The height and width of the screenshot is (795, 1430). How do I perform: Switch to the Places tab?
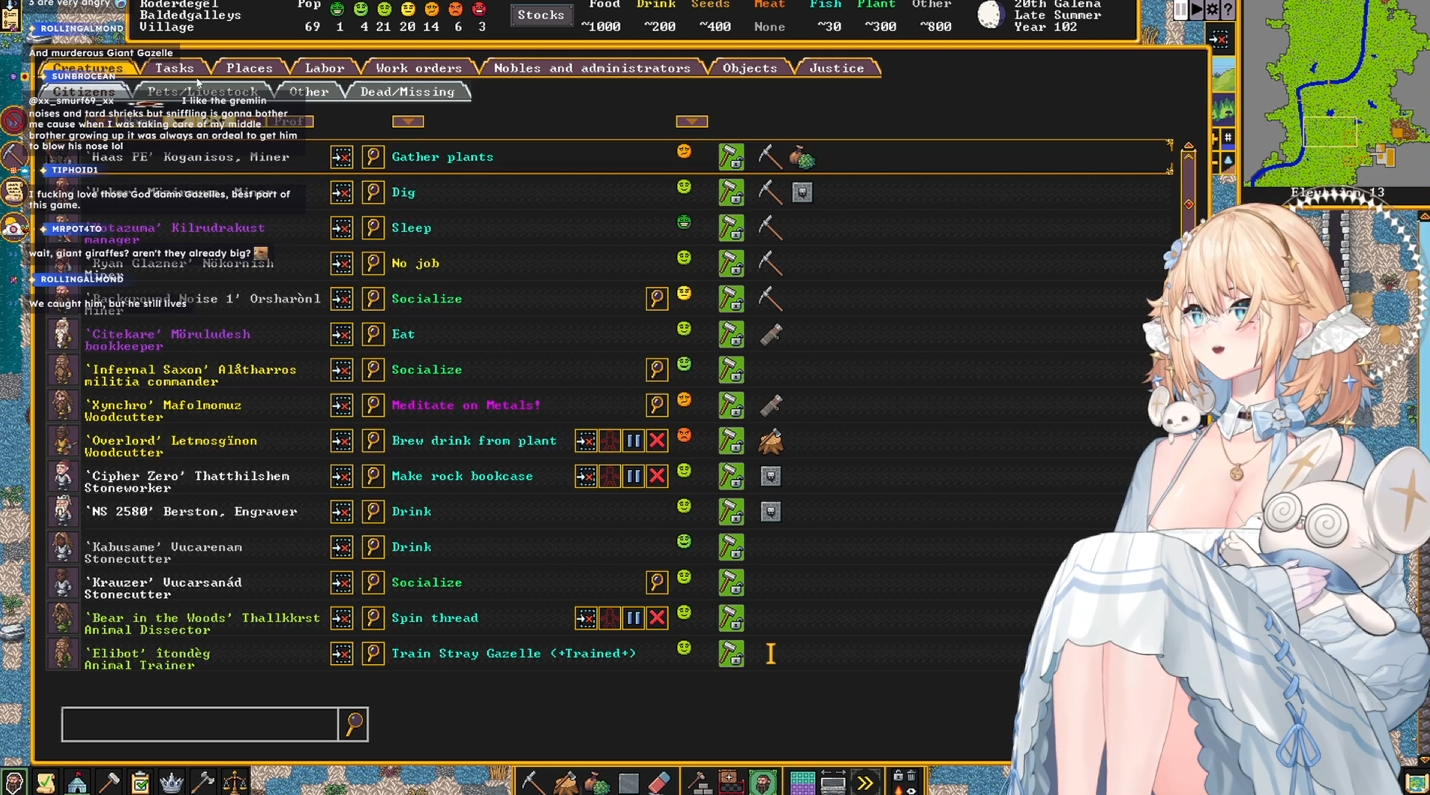click(249, 68)
